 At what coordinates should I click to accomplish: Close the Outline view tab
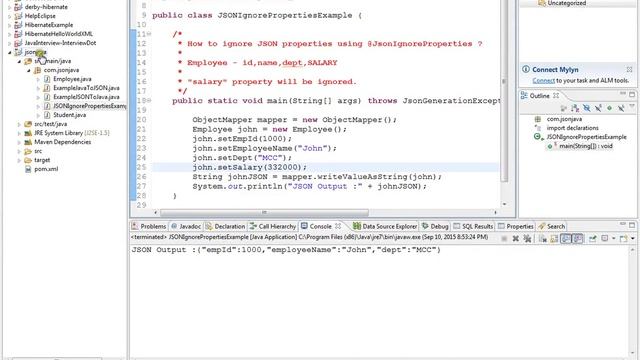[556, 96]
